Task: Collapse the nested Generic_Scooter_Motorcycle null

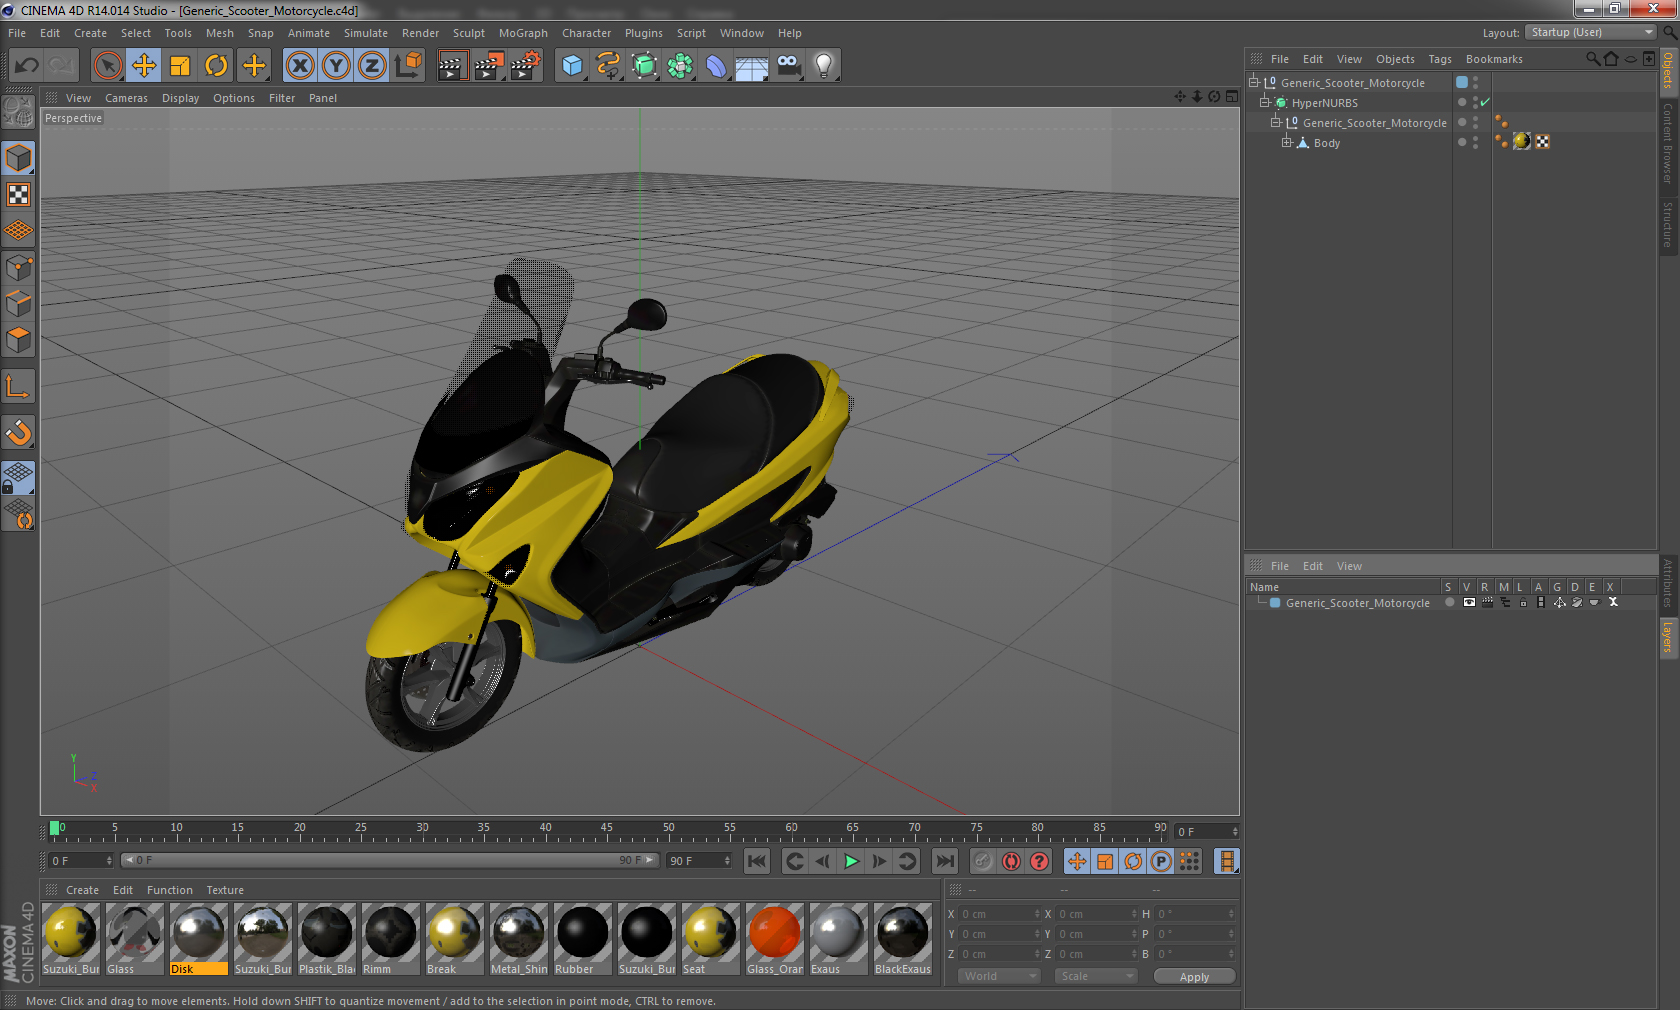Action: click(x=1276, y=122)
